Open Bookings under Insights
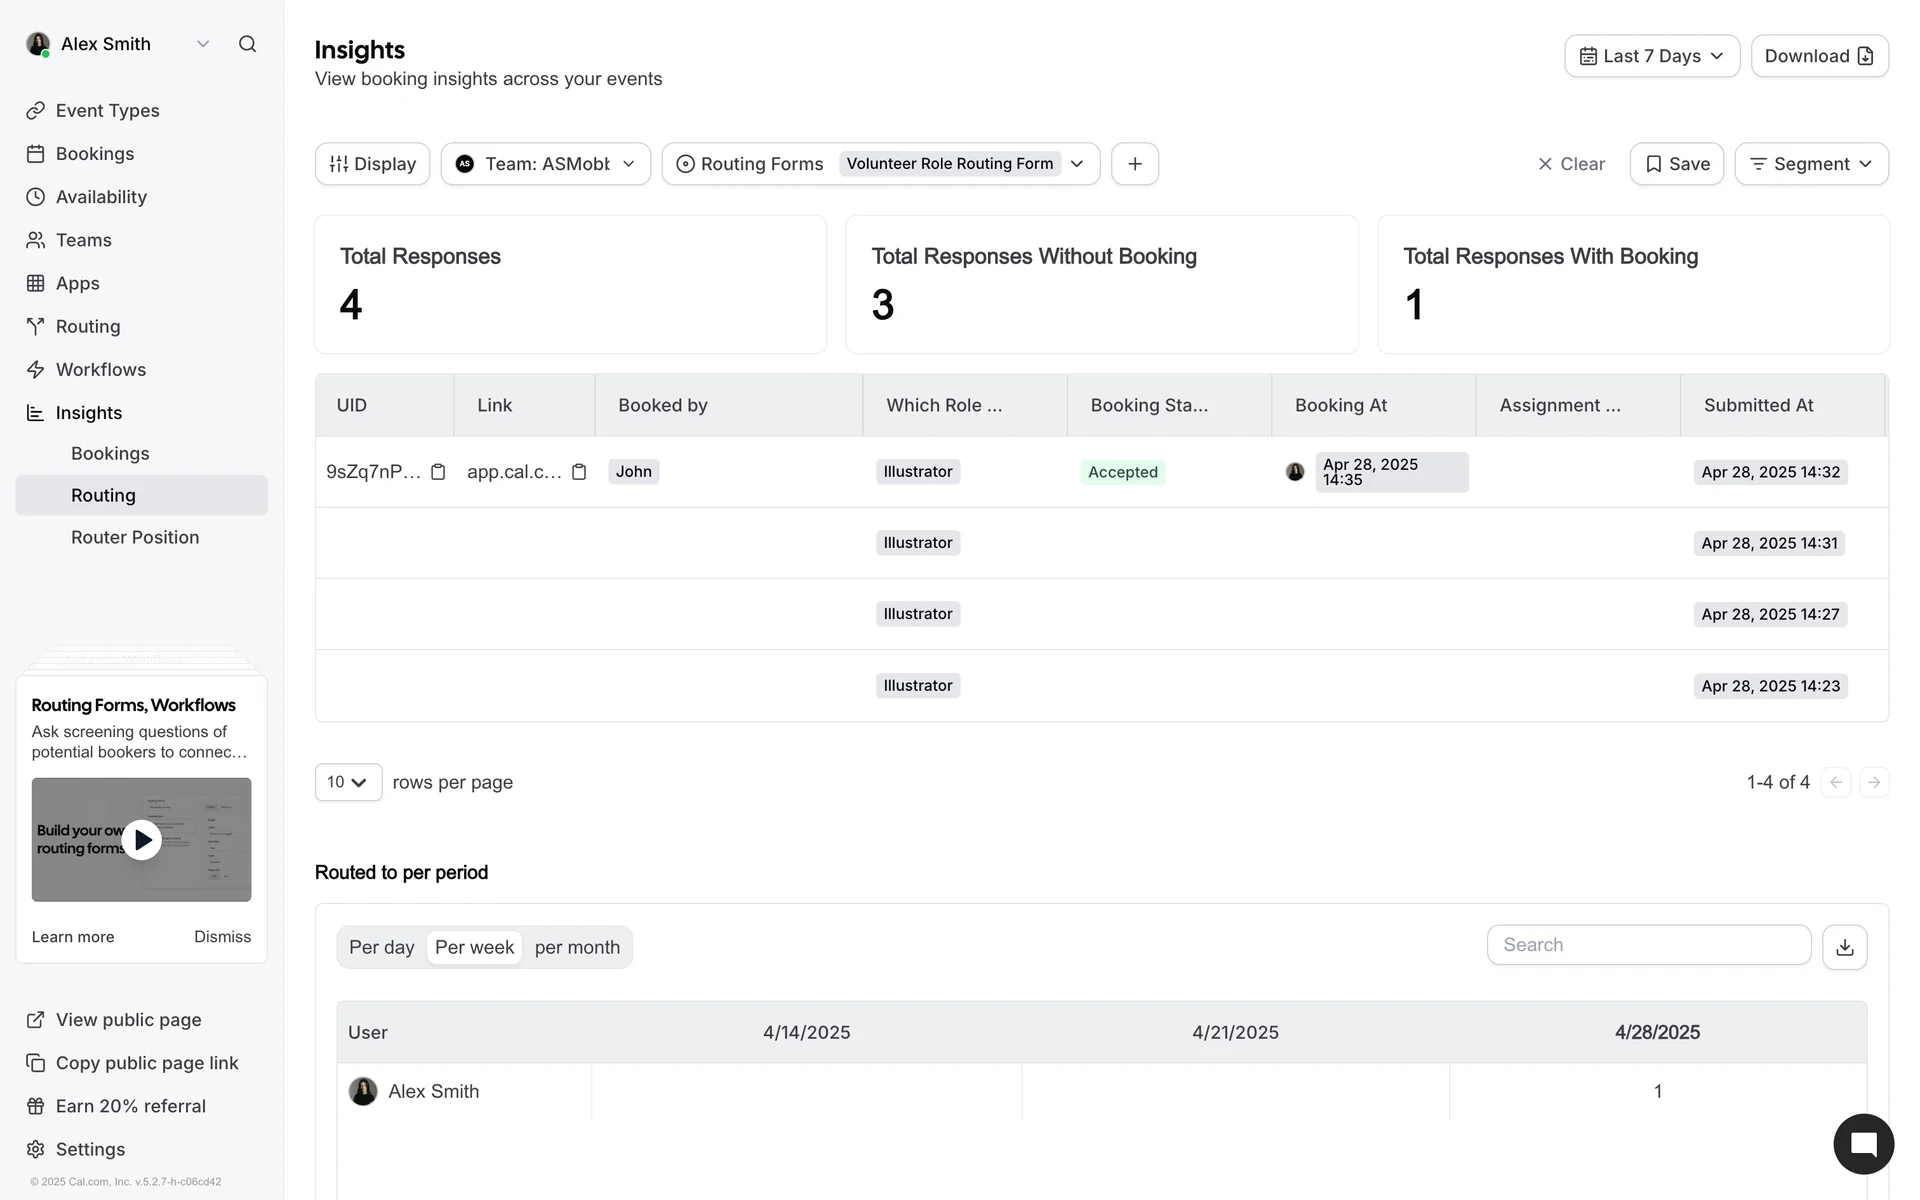The image size is (1920, 1200). (x=110, y=453)
